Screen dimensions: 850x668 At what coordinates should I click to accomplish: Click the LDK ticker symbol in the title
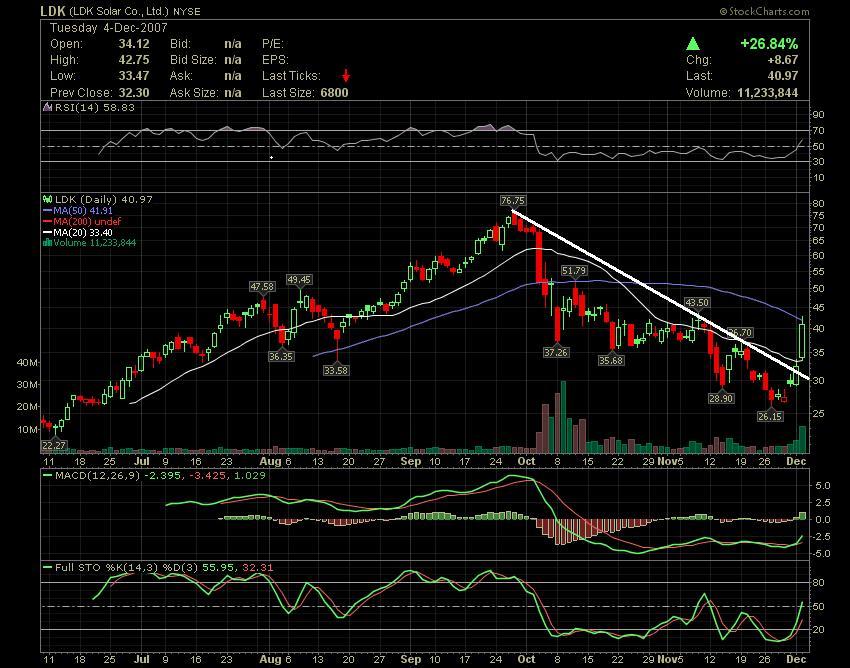53,10
